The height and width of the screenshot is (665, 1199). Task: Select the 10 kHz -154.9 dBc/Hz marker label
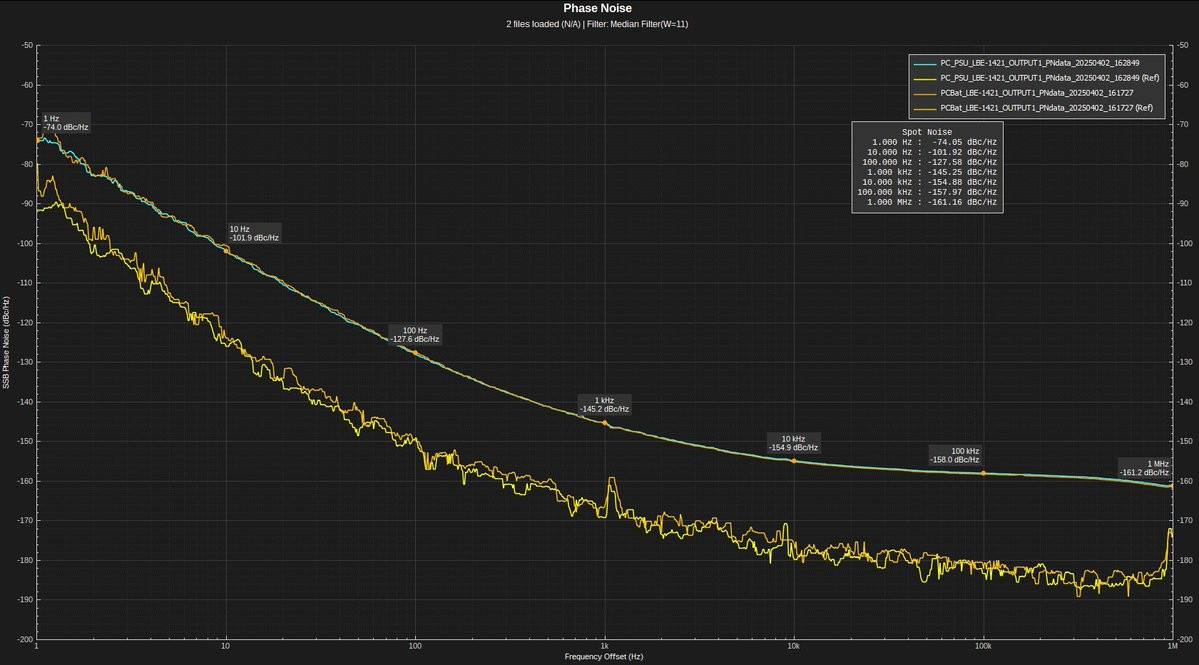pos(793,443)
